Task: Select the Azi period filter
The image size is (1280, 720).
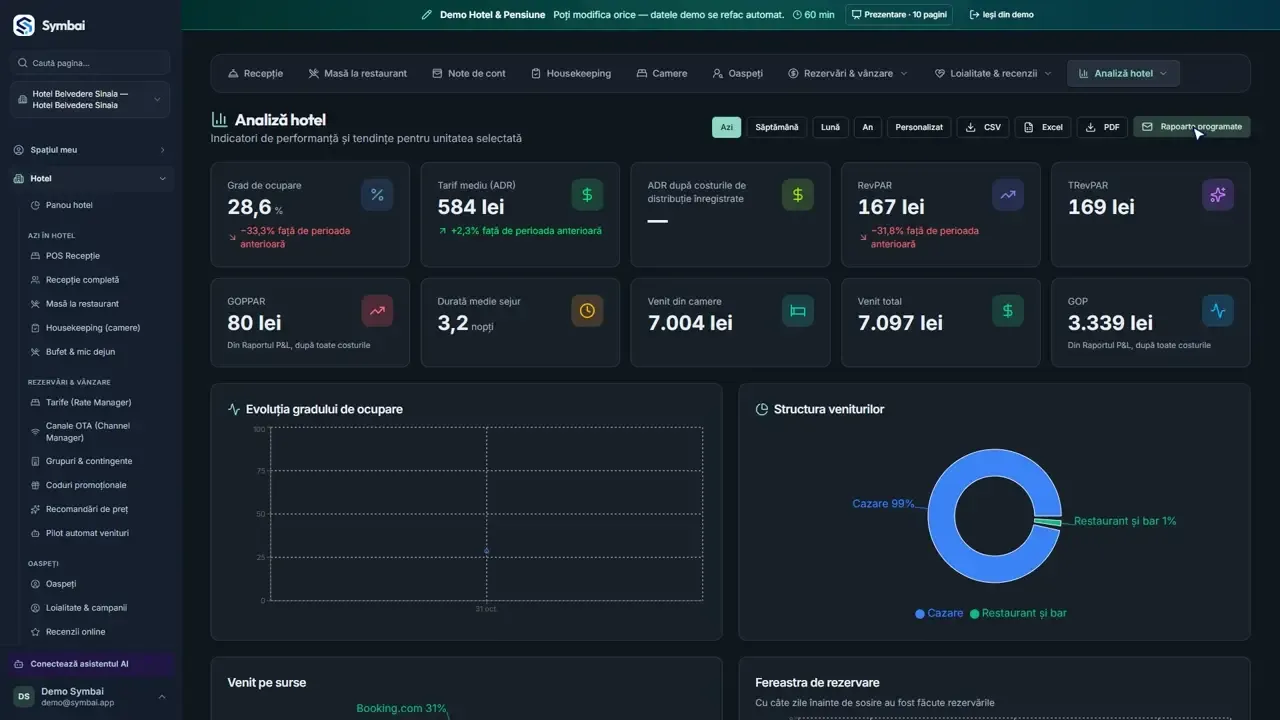Action: pyautogui.click(x=727, y=127)
